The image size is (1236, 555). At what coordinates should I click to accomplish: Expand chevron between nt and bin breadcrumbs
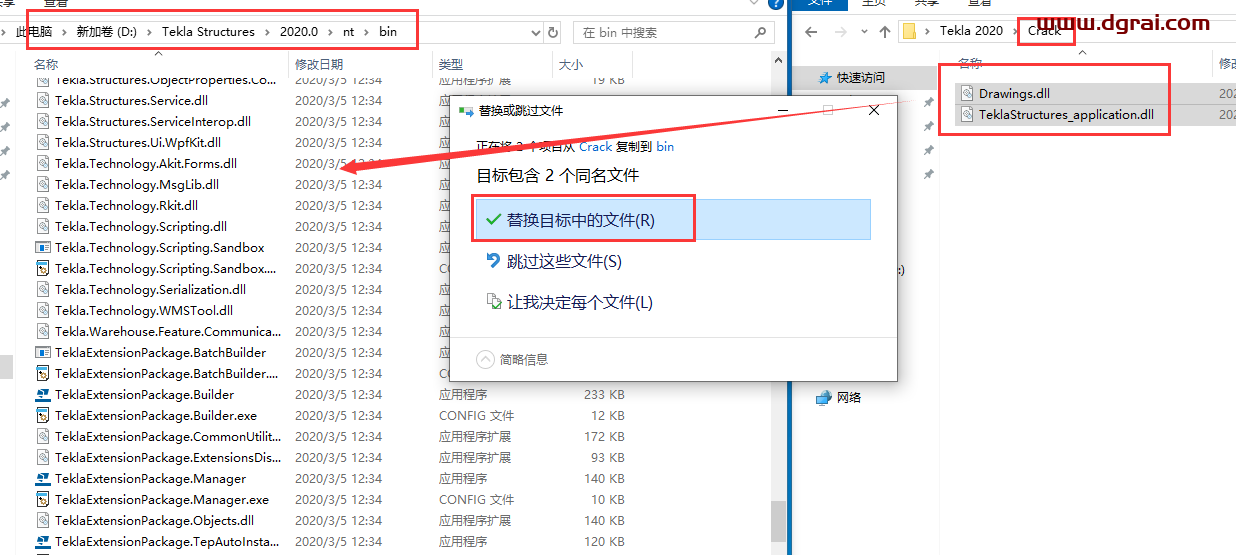click(367, 32)
